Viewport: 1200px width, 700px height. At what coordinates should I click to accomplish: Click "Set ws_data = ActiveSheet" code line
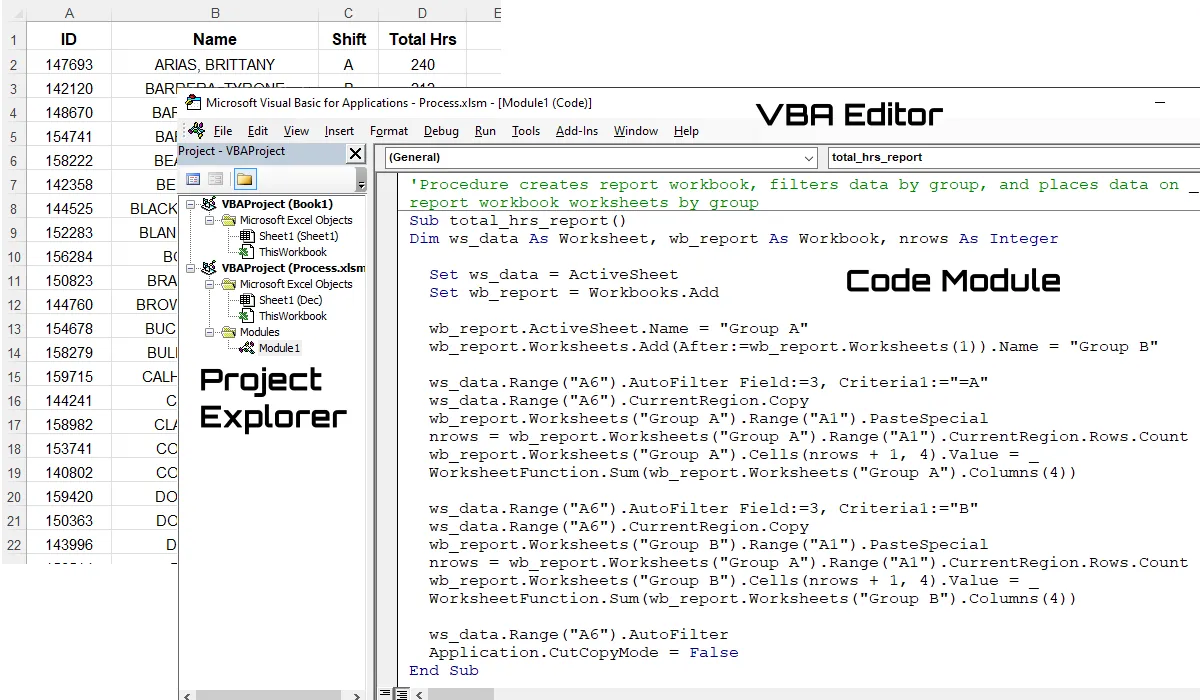pos(554,275)
